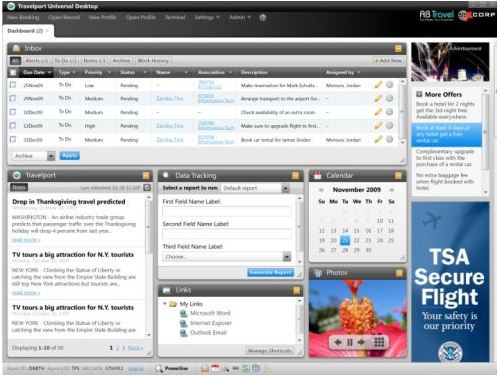Screen dimensions: 497x376
Task: Open the Settings menu
Action: point(207,17)
